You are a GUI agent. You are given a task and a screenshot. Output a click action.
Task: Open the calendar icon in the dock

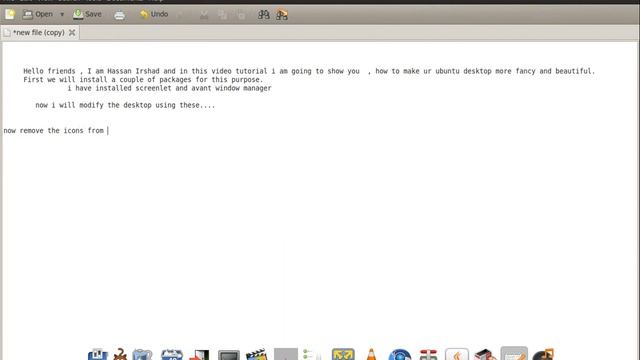pos(172,354)
